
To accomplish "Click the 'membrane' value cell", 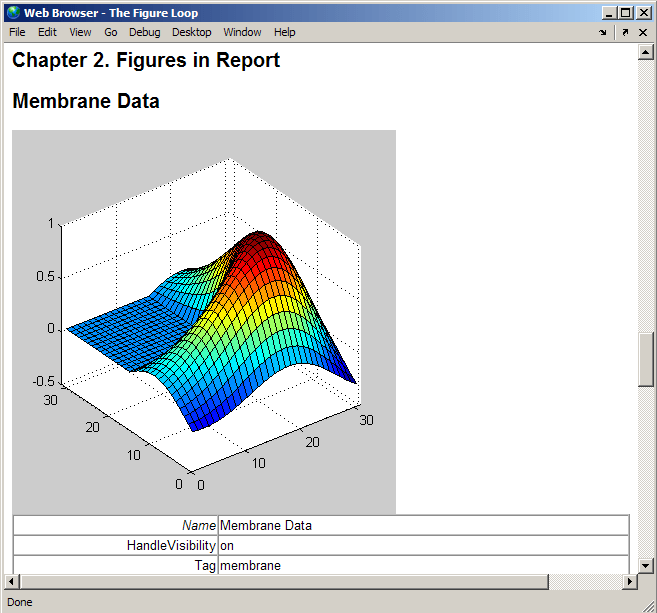I will 423,565.
